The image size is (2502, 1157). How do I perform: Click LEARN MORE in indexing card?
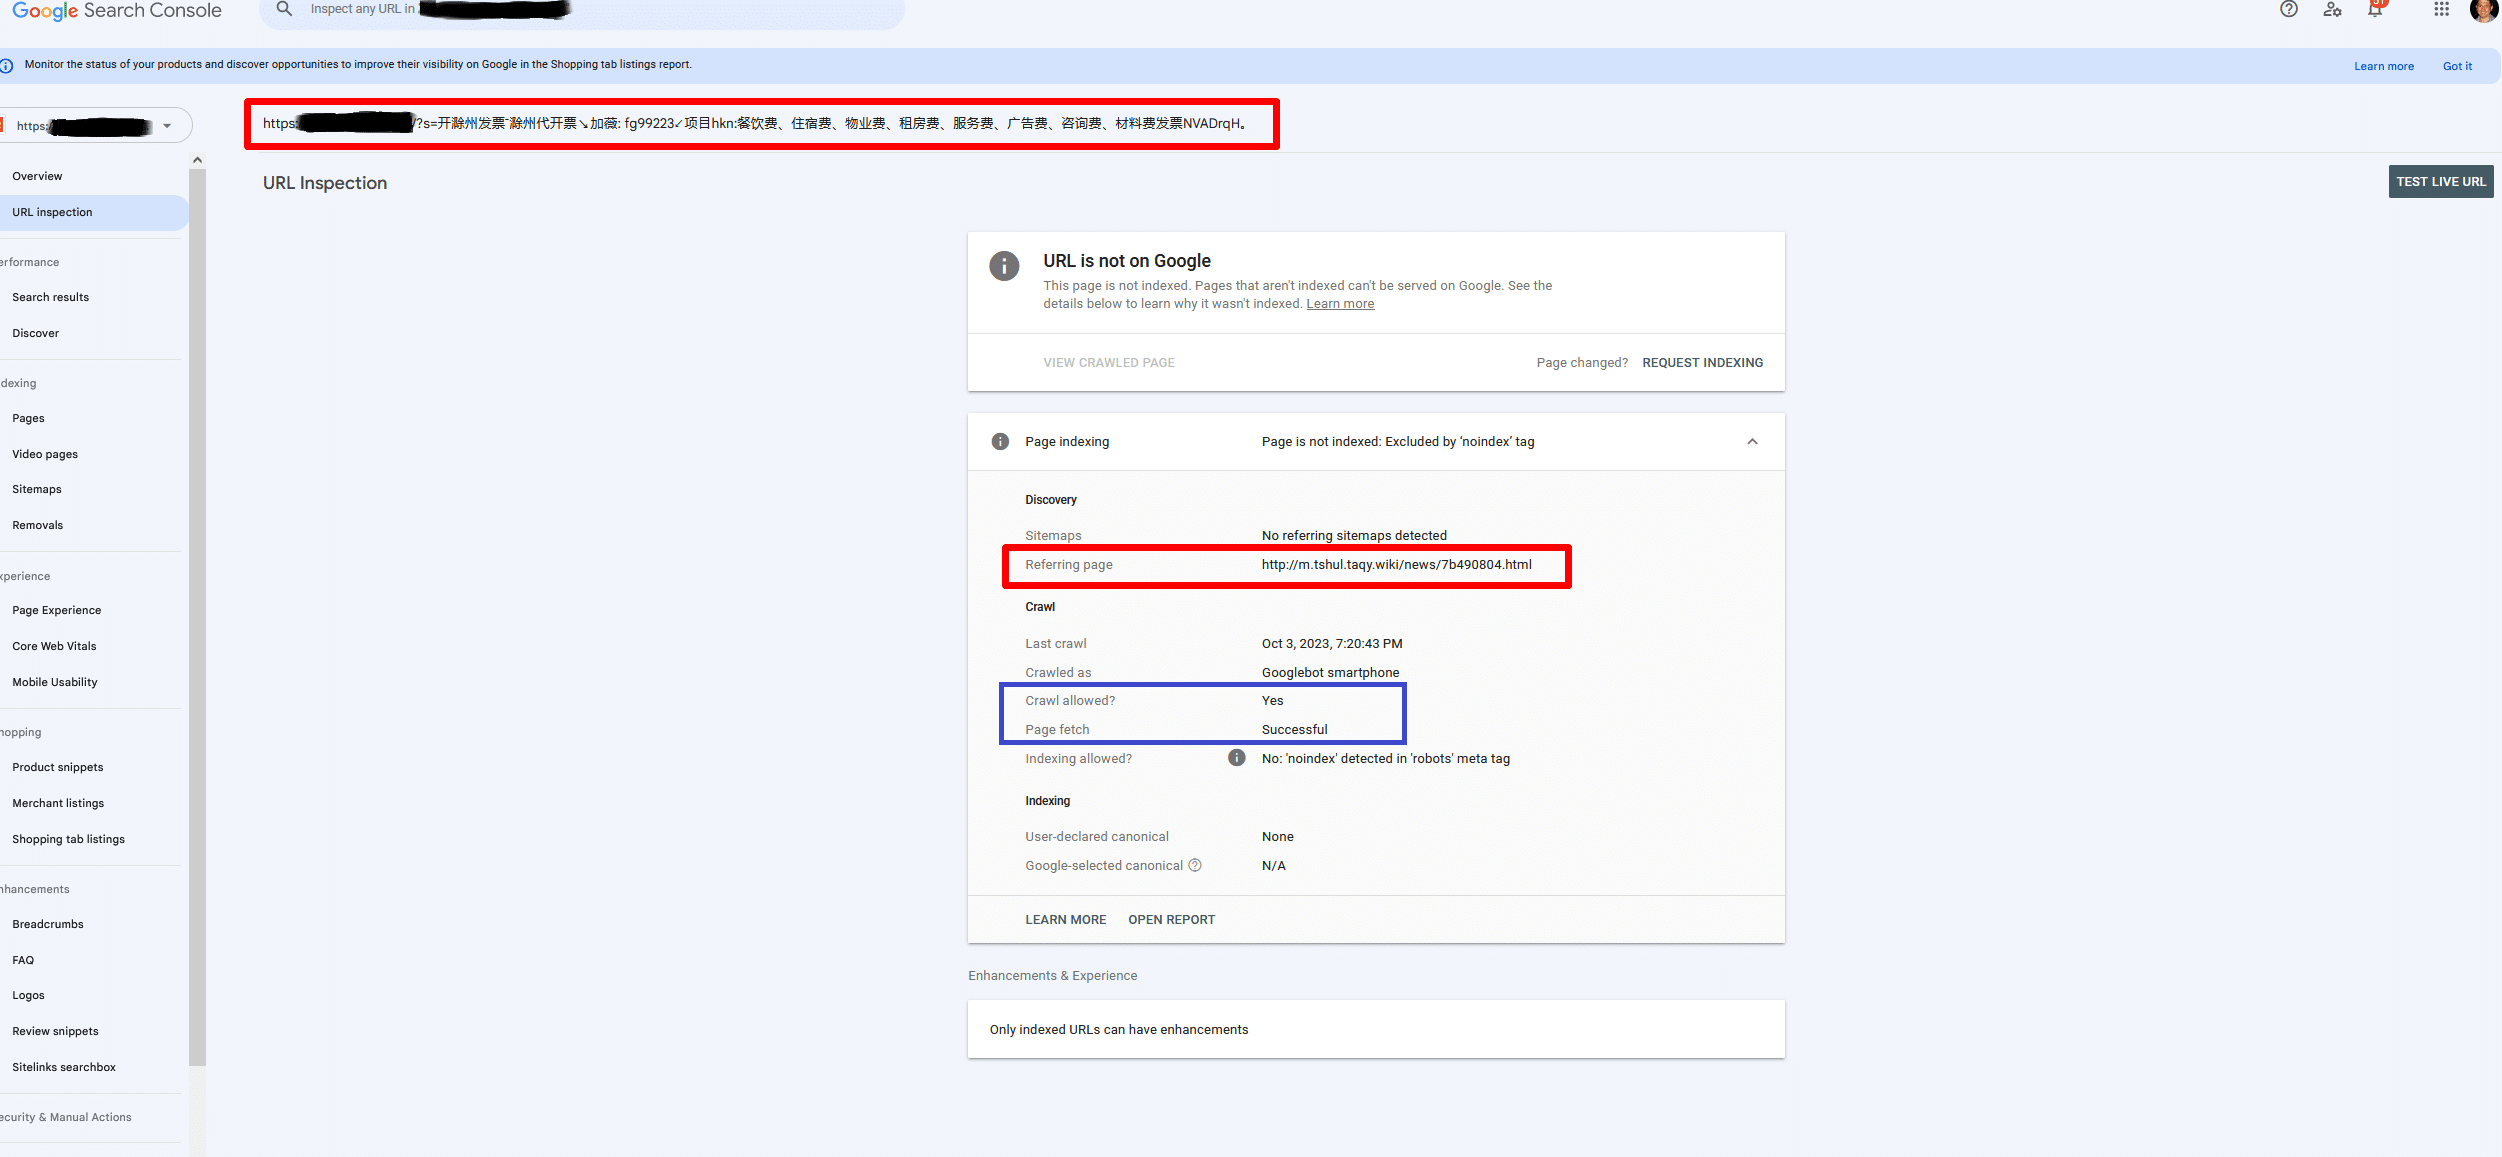(1065, 920)
